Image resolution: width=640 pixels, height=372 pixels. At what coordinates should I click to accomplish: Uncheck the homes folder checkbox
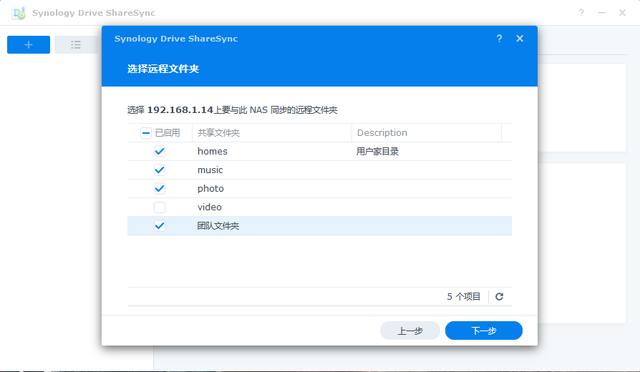160,151
